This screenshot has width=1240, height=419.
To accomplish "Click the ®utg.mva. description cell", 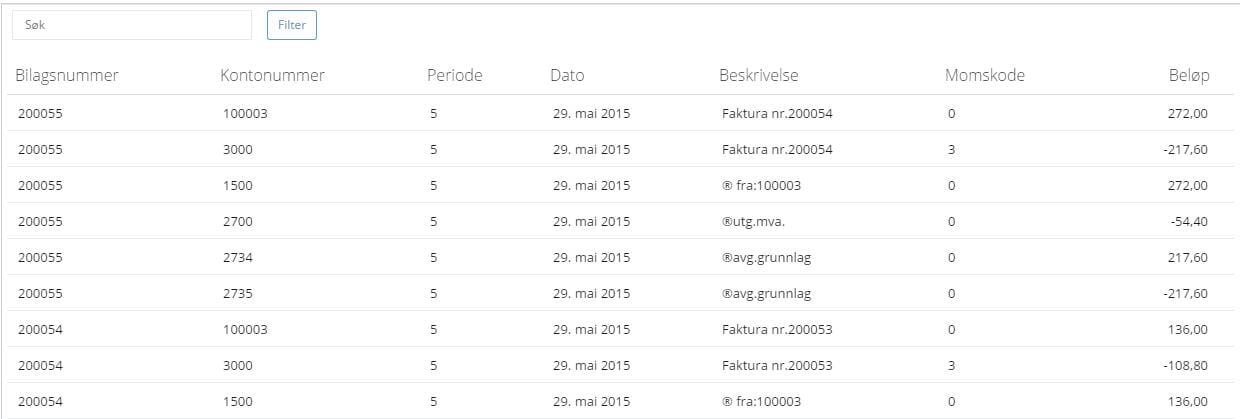I will click(x=754, y=222).
